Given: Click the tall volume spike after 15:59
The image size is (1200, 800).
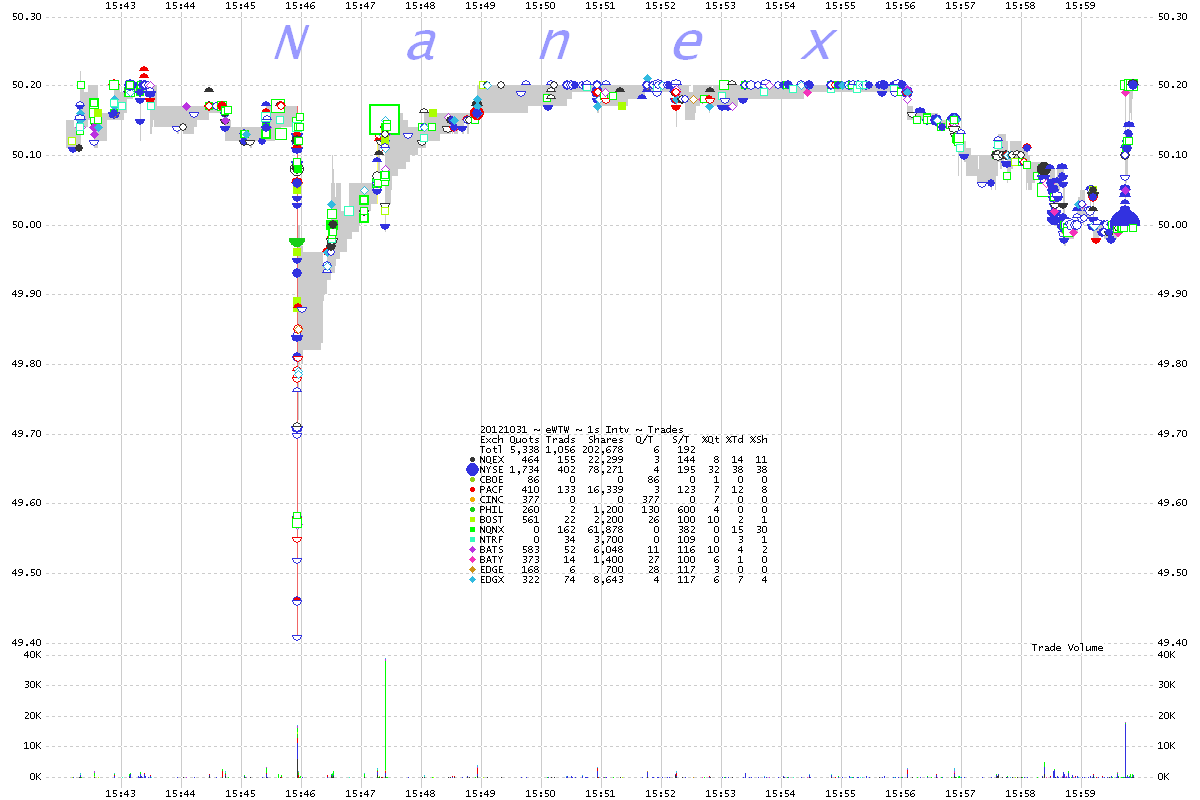Looking at the screenshot, I should pyautogui.click(x=1125, y=749).
